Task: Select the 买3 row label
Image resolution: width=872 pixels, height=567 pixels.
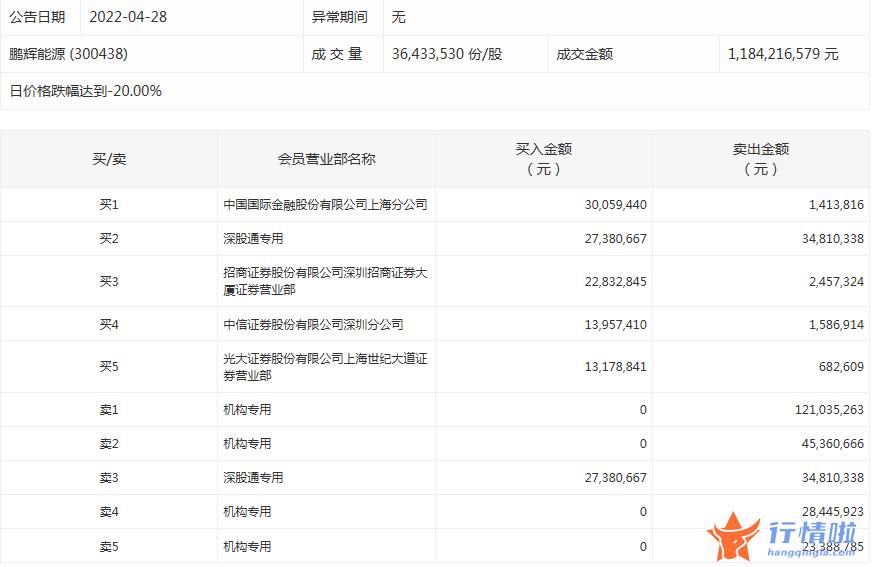Action: point(109,281)
